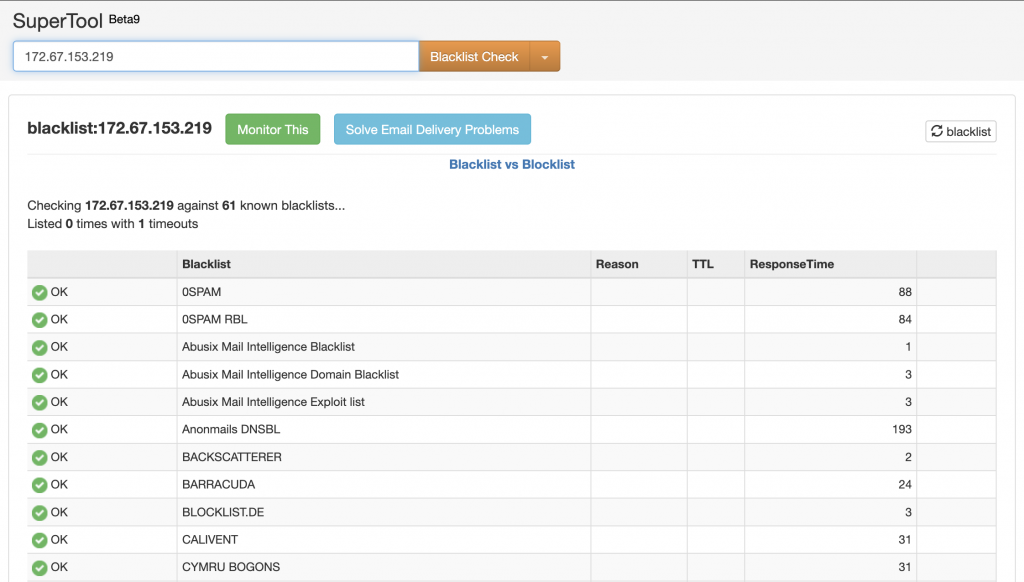Click the green checkmark icon in 0SPAM RBL row

[39, 320]
